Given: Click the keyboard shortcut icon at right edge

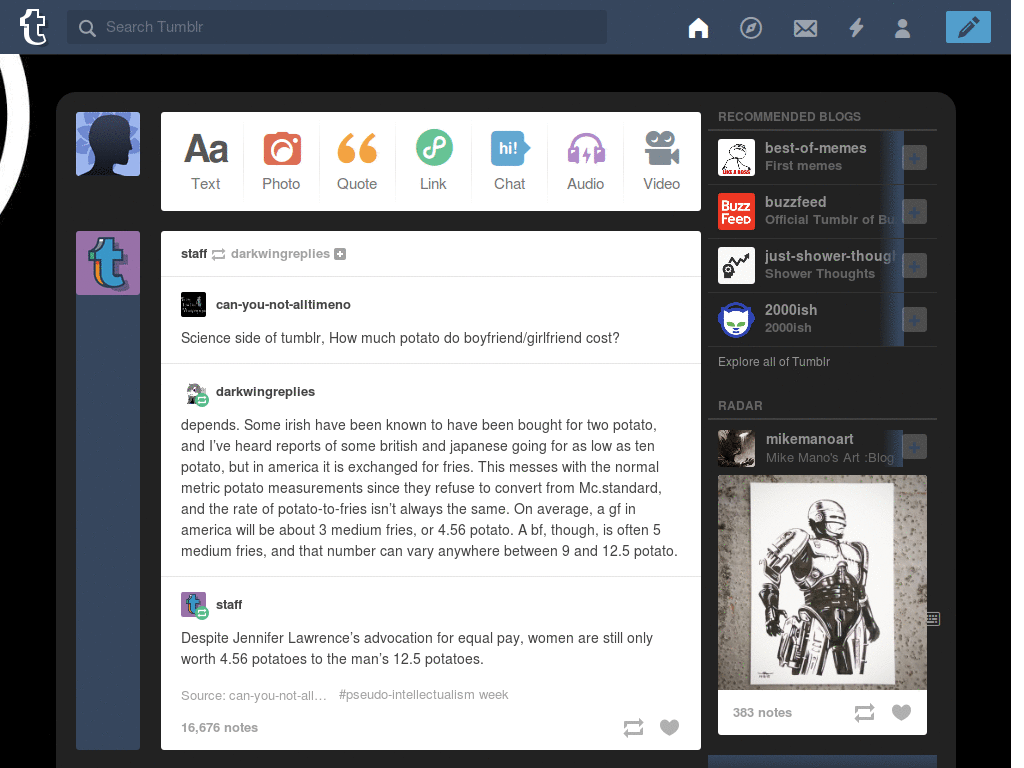Looking at the screenshot, I should pyautogui.click(x=933, y=618).
